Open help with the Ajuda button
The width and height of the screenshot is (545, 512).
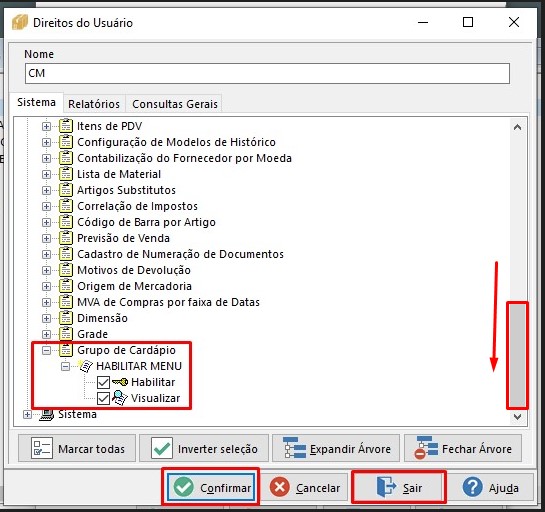490,487
